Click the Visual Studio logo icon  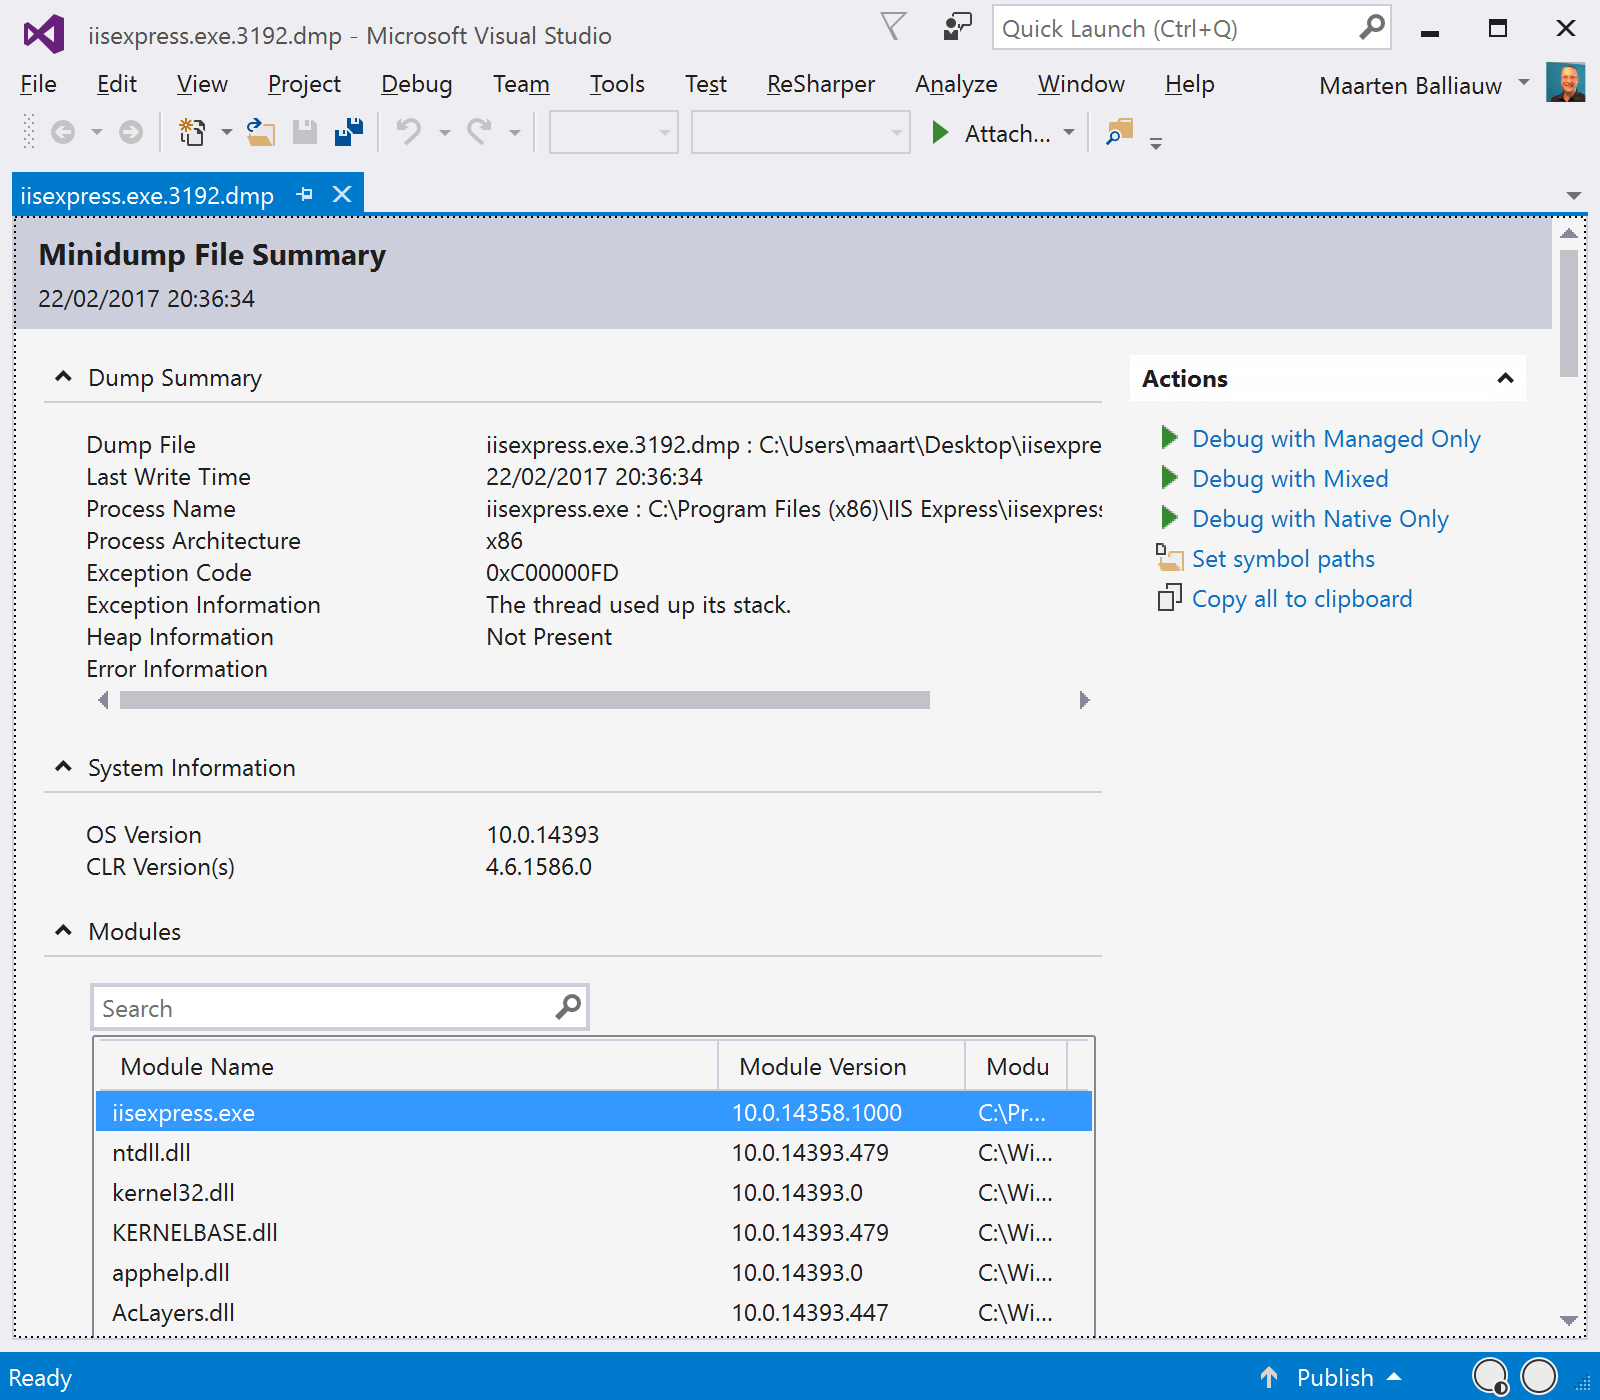[x=44, y=35]
